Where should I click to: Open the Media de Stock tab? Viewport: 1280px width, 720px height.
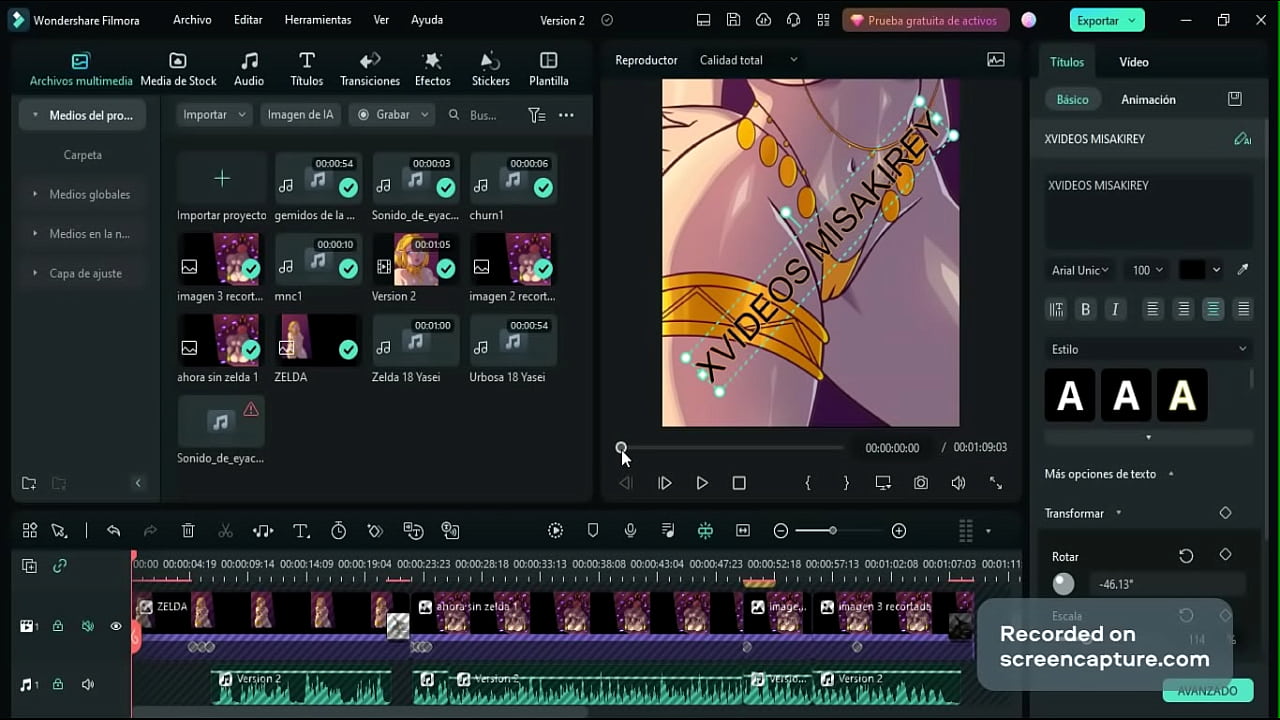click(x=178, y=69)
